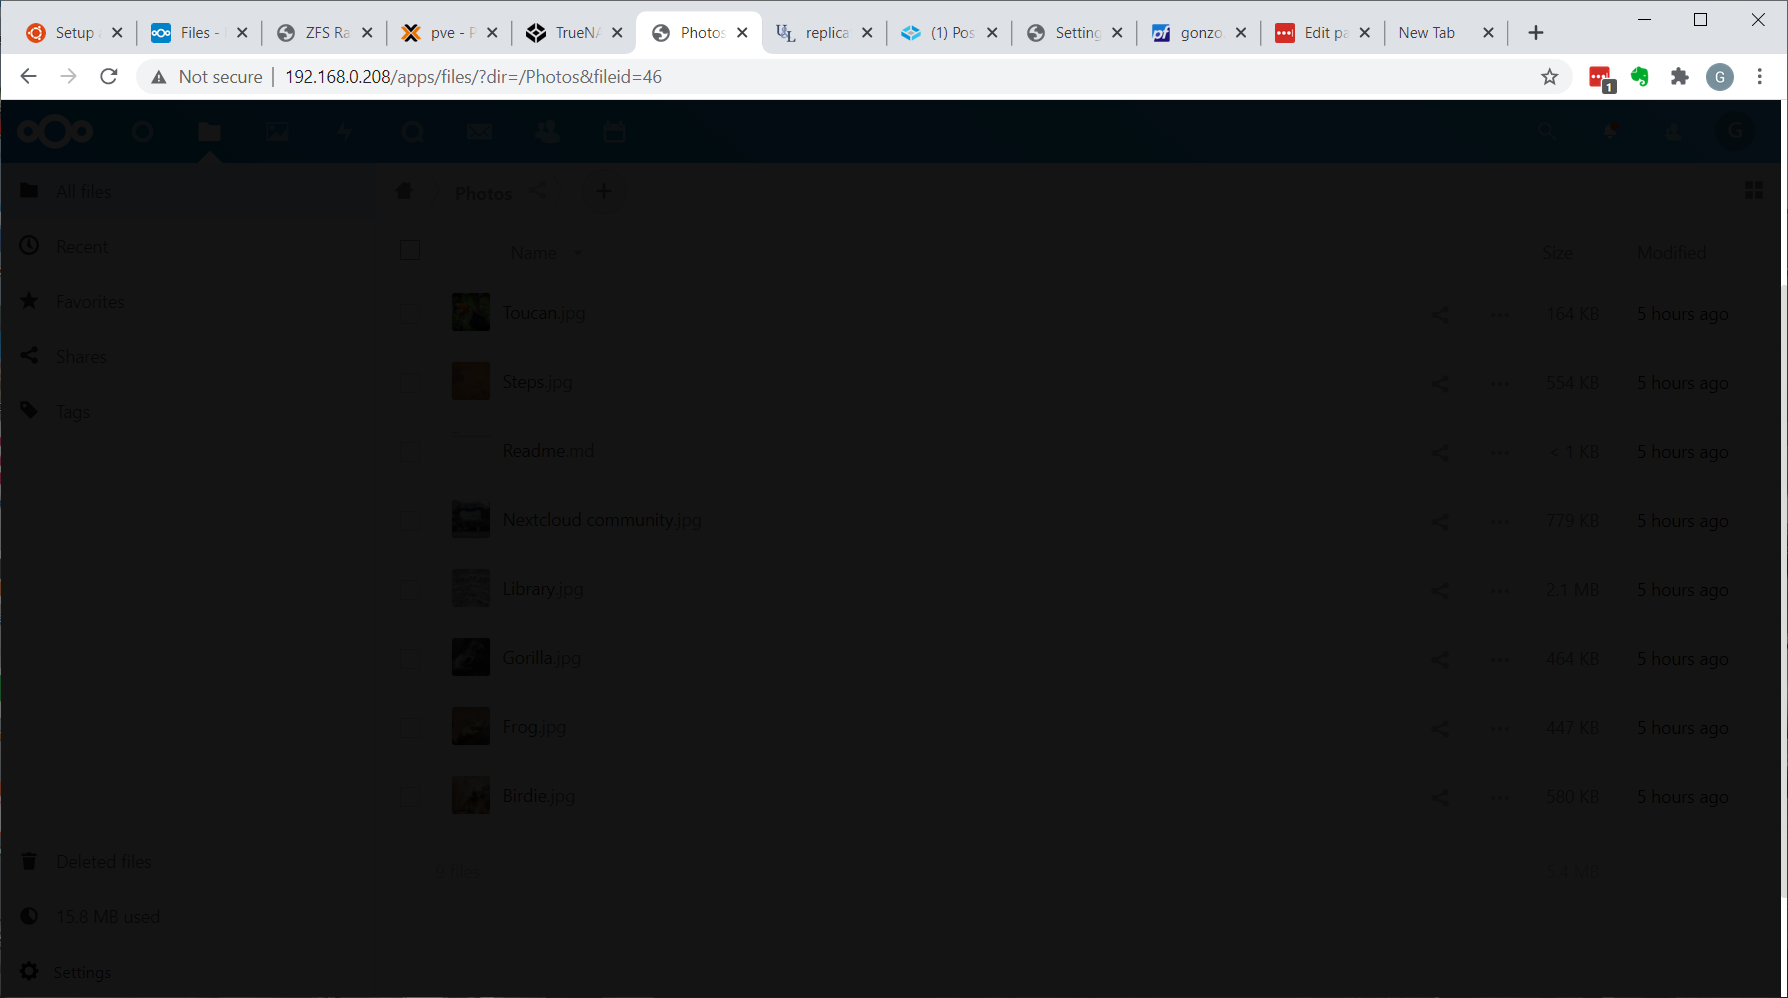The height and width of the screenshot is (998, 1788).
Task: Open the three-dot menu for Readme.md
Action: pyautogui.click(x=1500, y=453)
